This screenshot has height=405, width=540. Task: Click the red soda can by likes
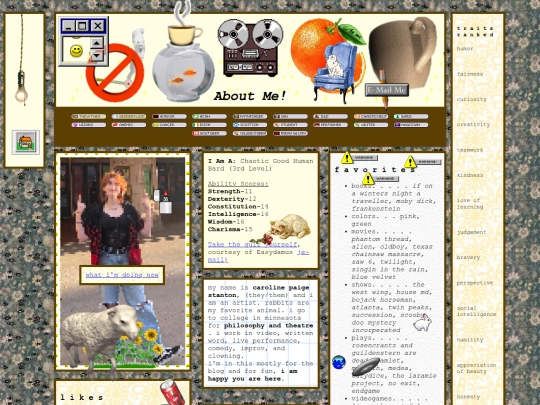pyautogui.click(x=172, y=392)
